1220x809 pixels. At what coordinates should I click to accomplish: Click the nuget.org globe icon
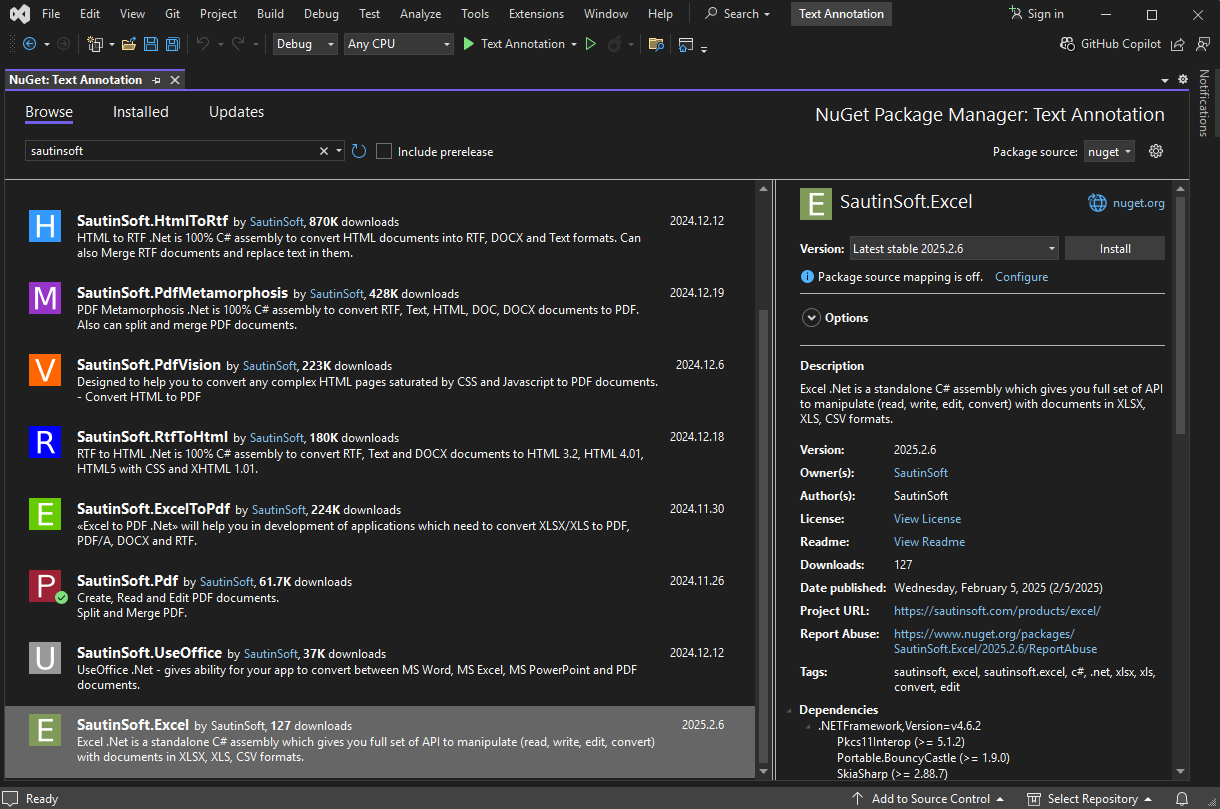1097,202
